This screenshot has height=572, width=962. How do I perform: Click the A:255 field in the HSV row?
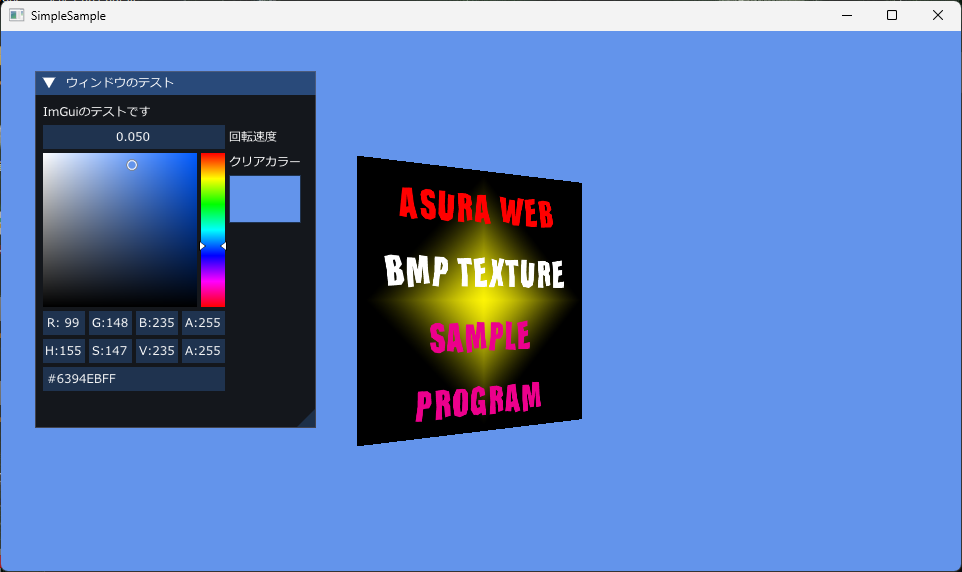(203, 351)
